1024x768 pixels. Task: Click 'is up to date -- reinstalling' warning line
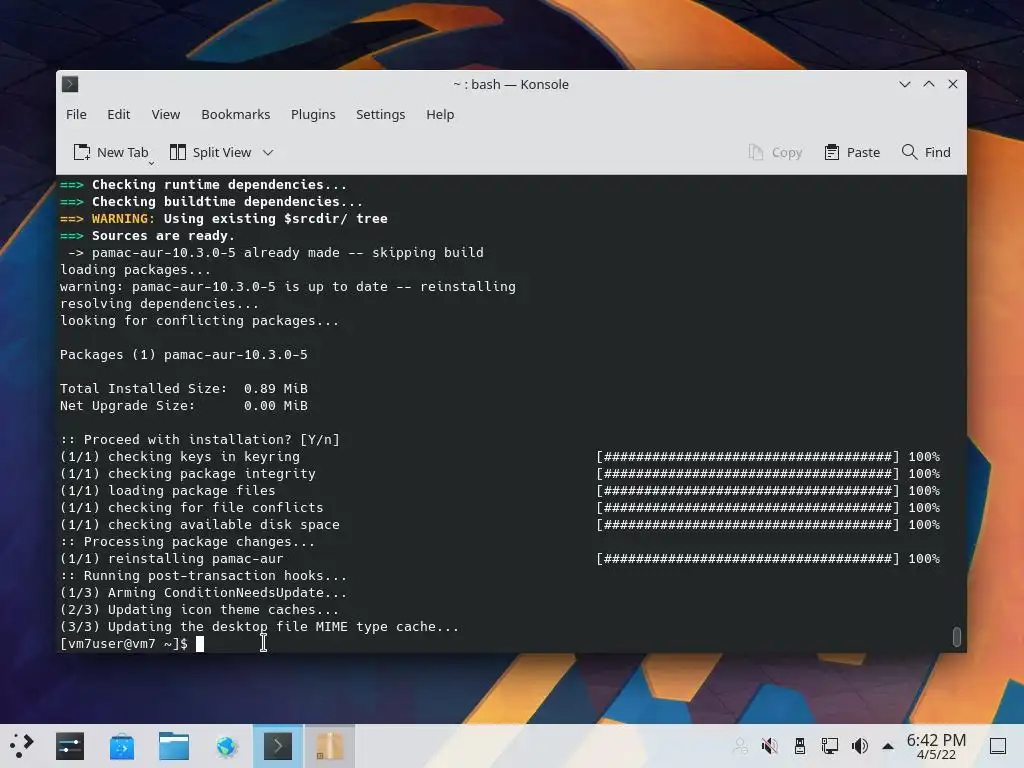tap(288, 287)
